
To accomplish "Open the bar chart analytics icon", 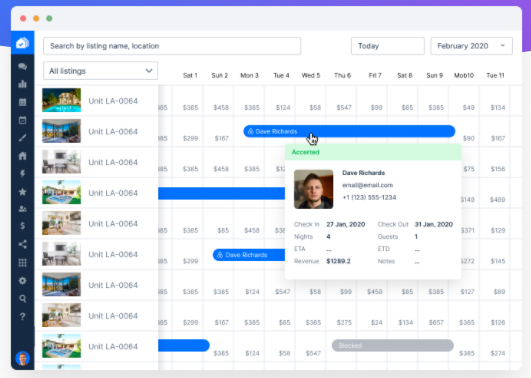I will tap(22, 84).
